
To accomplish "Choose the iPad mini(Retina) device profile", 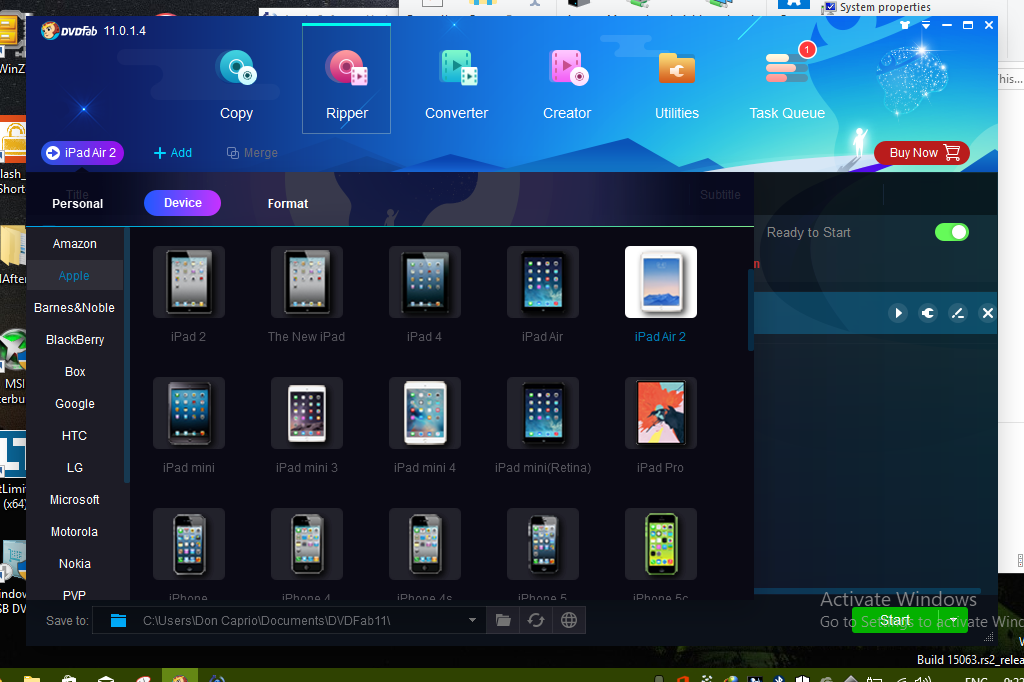I will pos(543,413).
